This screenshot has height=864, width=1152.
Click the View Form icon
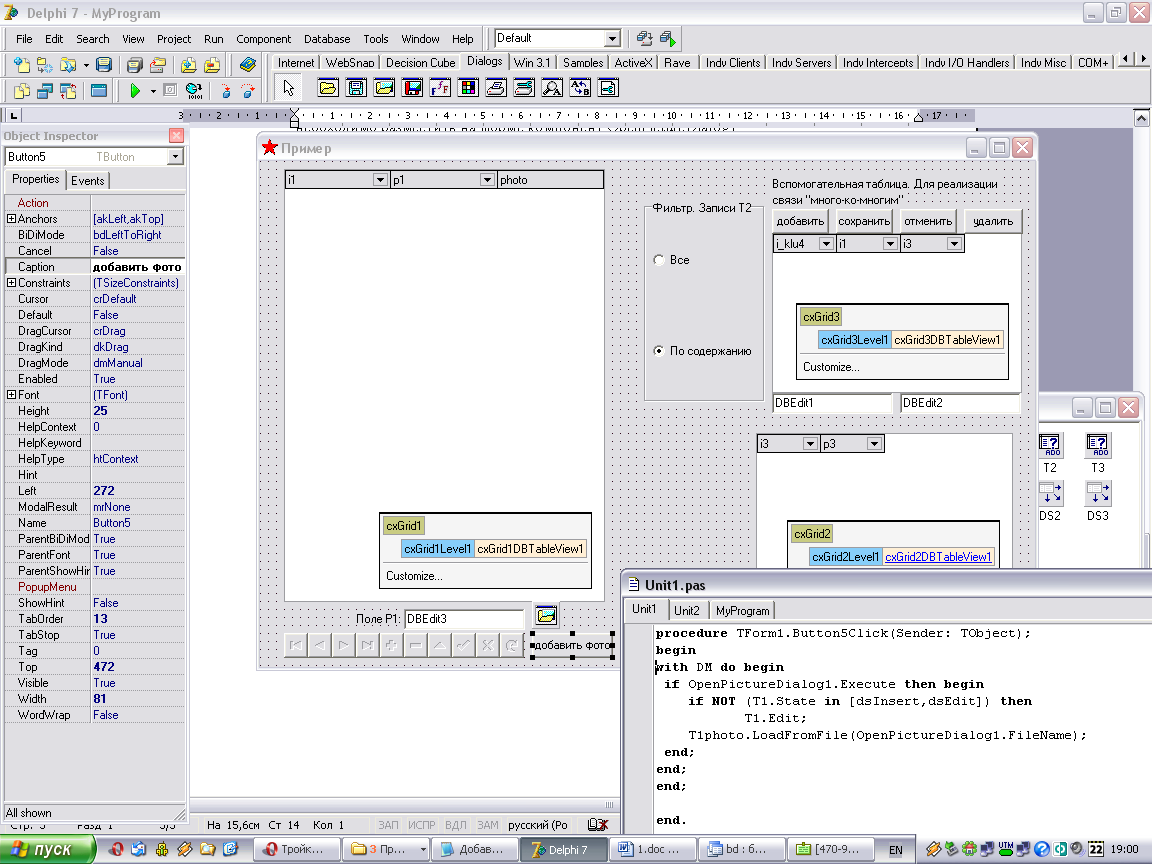45,90
